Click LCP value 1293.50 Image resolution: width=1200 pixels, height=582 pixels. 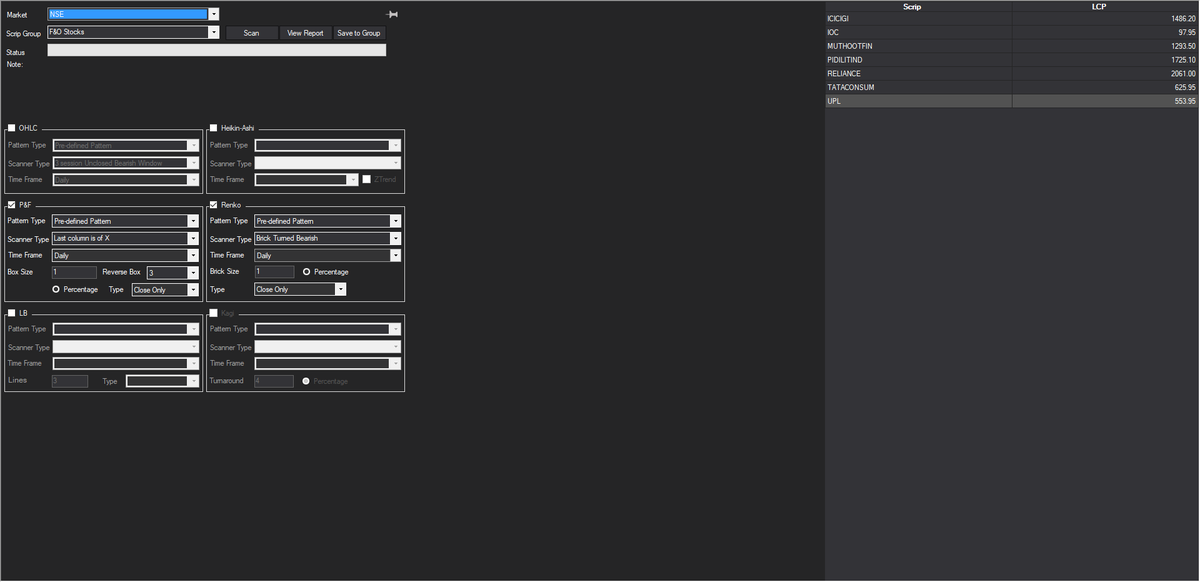pyautogui.click(x=1183, y=46)
